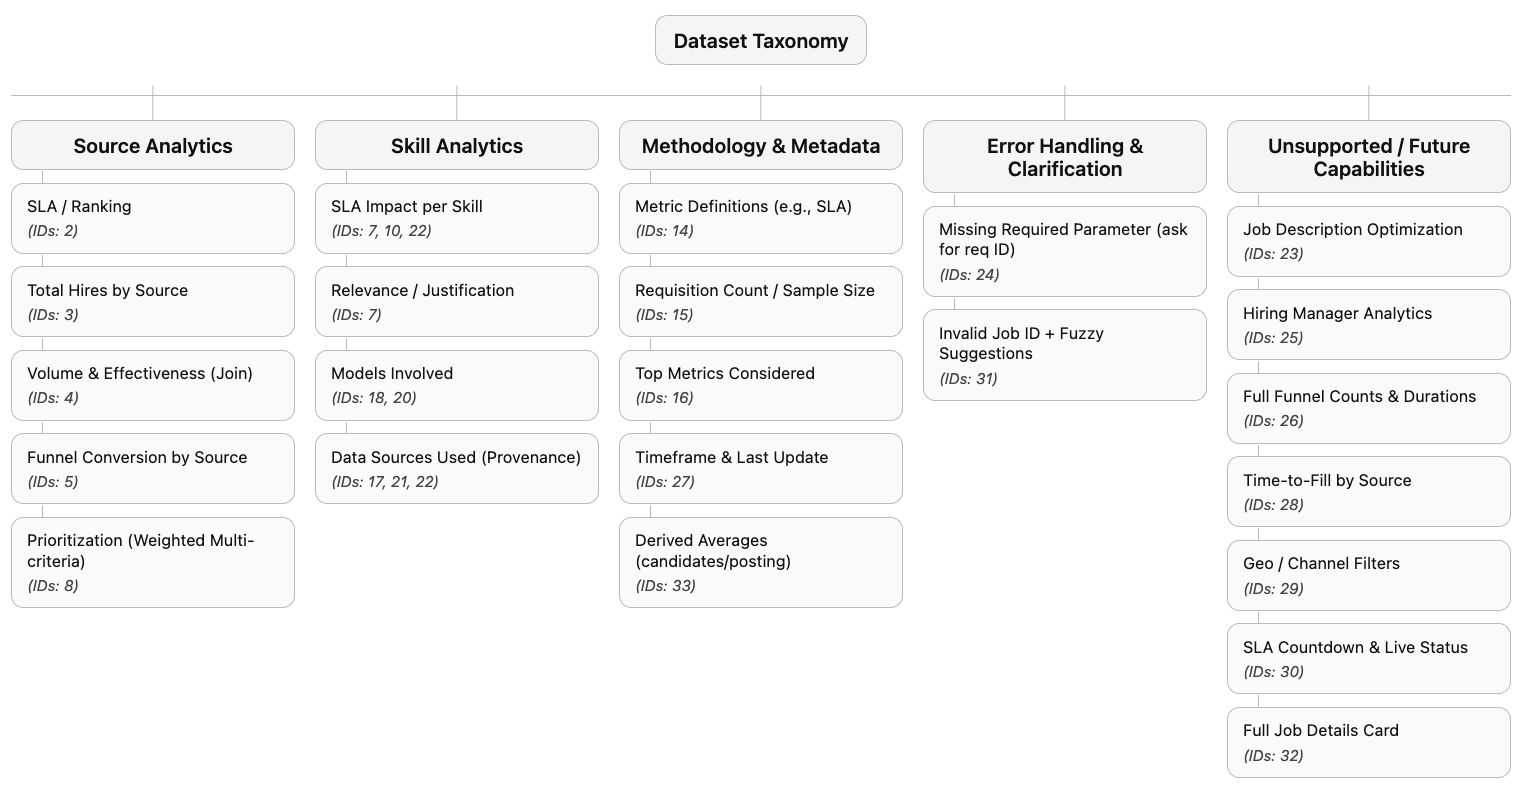This screenshot has width=1522, height=787.
Task: Click Job Description Optimization node
Action: [x=1369, y=241]
